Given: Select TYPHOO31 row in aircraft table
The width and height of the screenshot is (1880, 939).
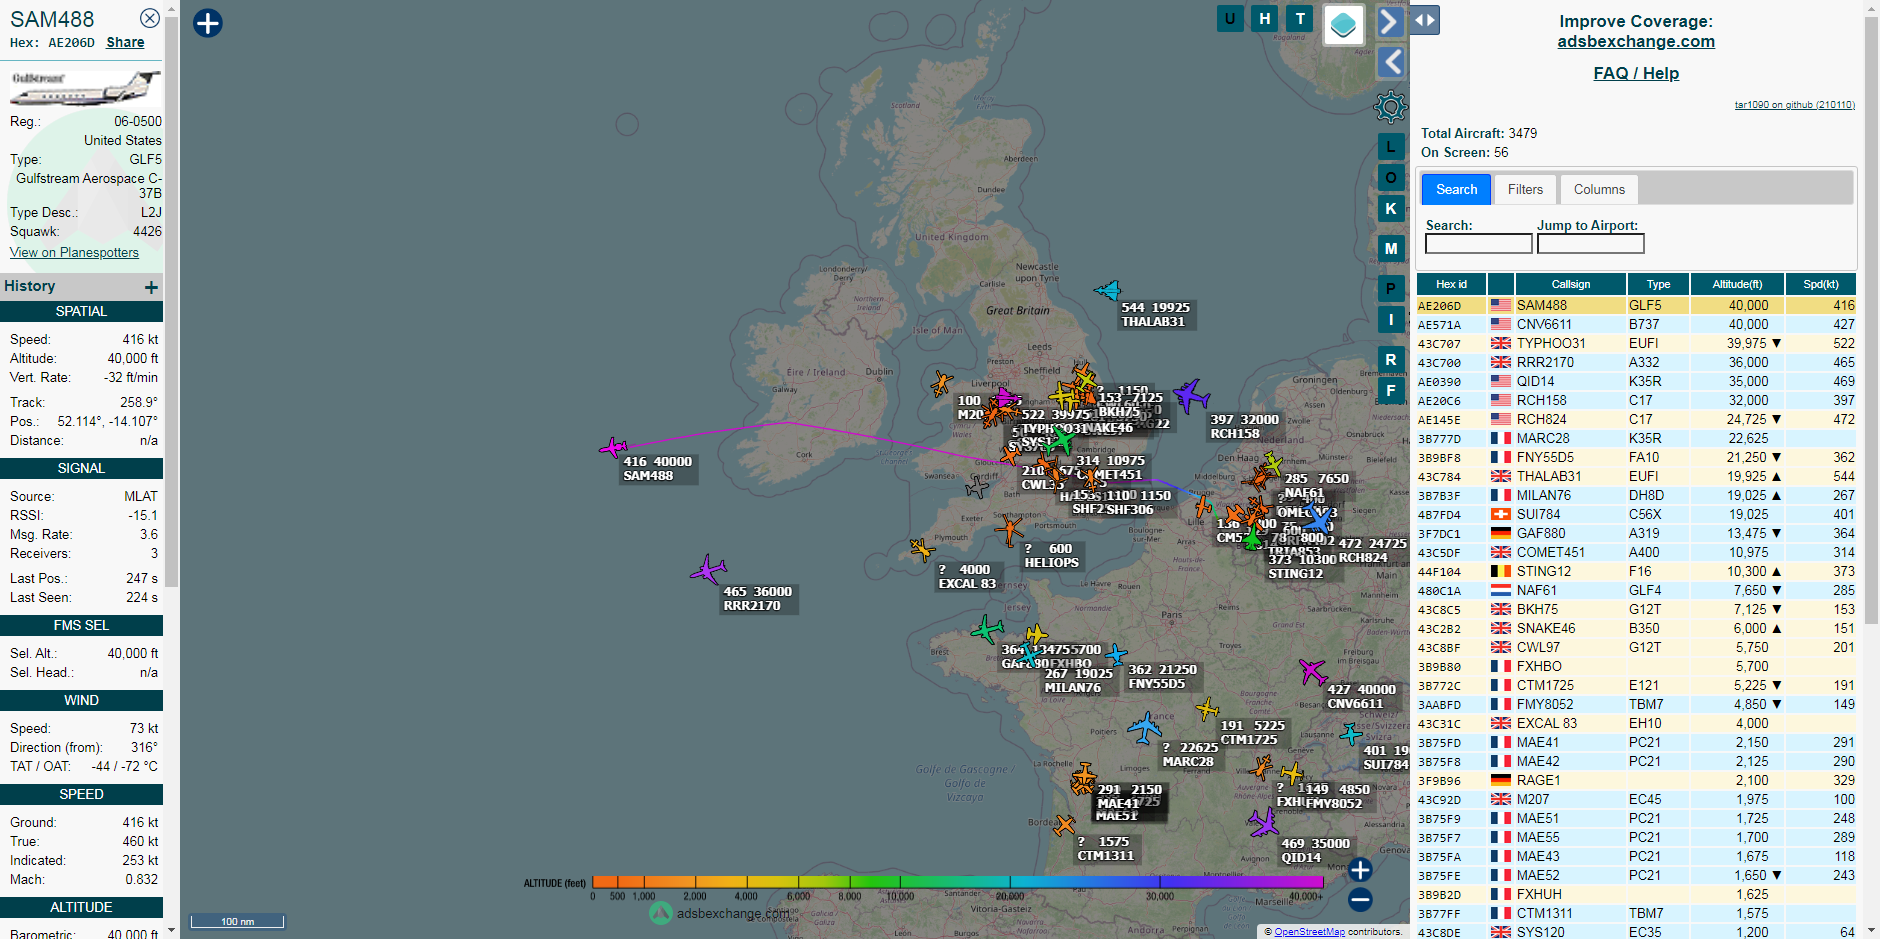Looking at the screenshot, I should 1636,343.
